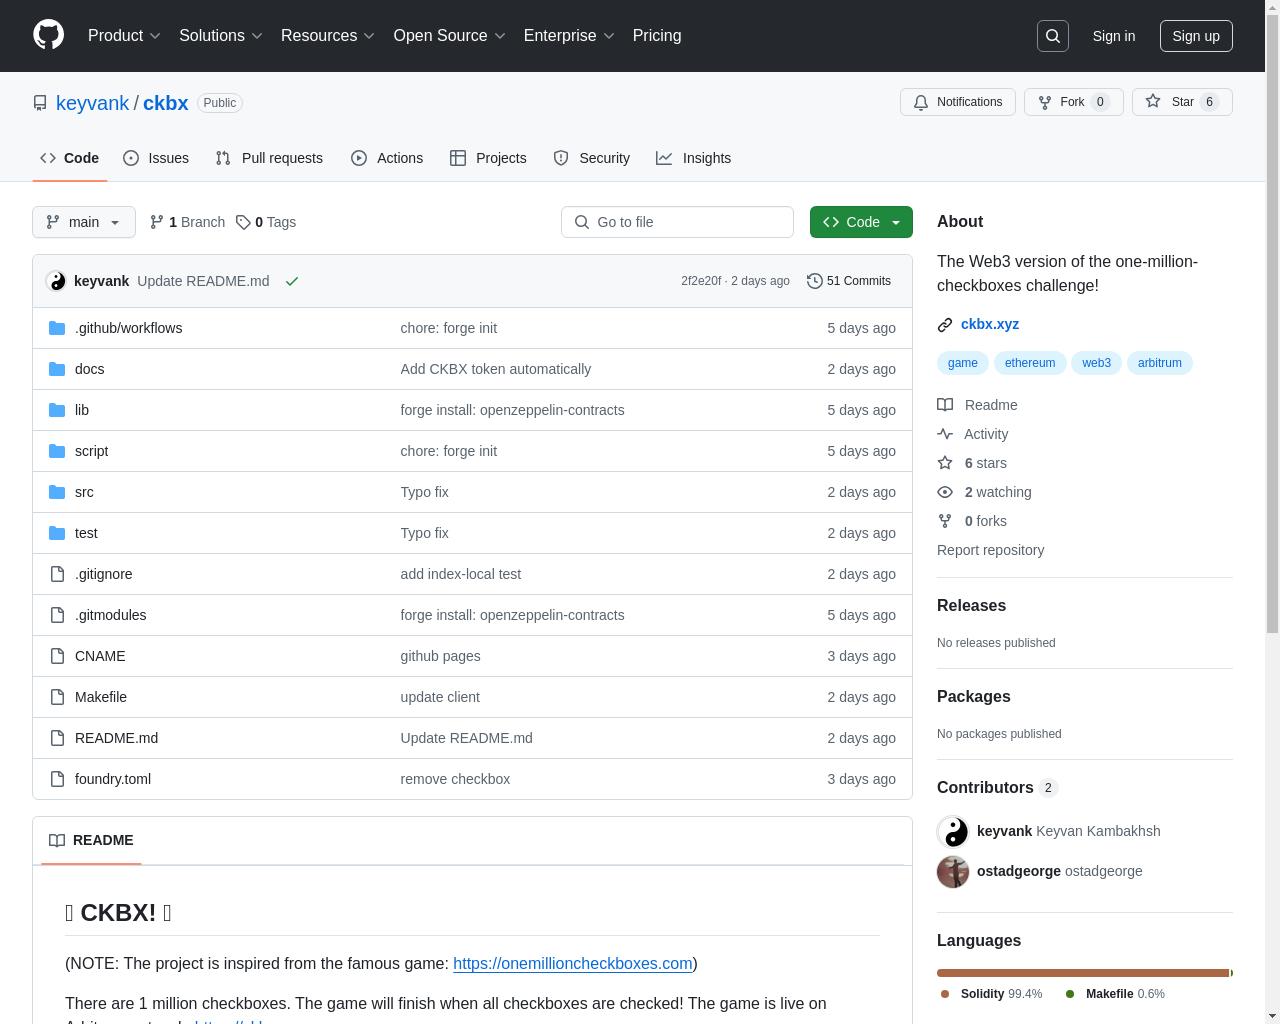Click the foundry.toml file icon
Image resolution: width=1280 pixels, height=1024 pixels.
[x=57, y=779]
